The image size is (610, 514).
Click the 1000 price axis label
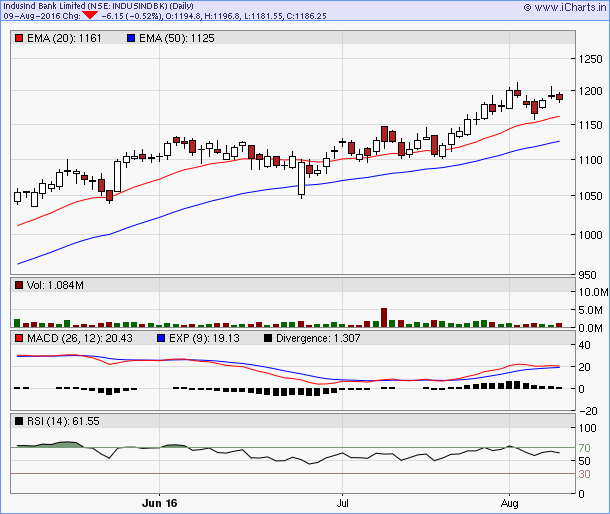click(590, 235)
